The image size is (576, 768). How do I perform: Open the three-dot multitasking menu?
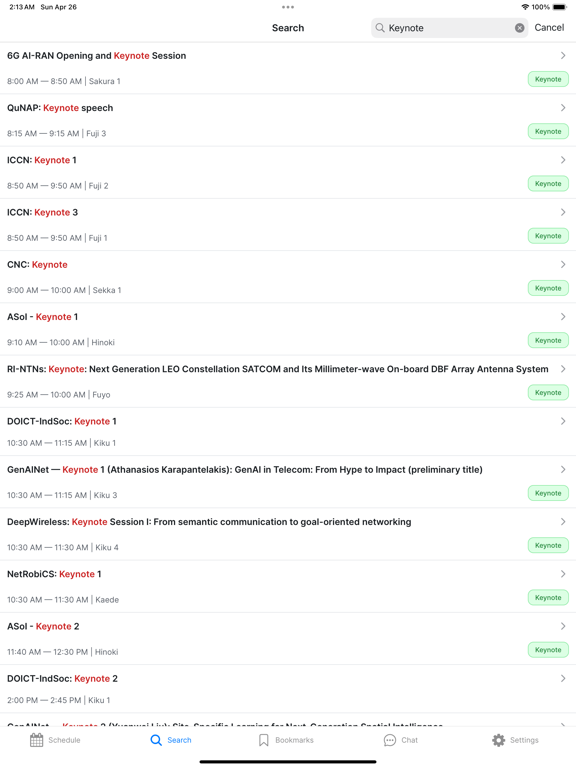tap(288, 7)
